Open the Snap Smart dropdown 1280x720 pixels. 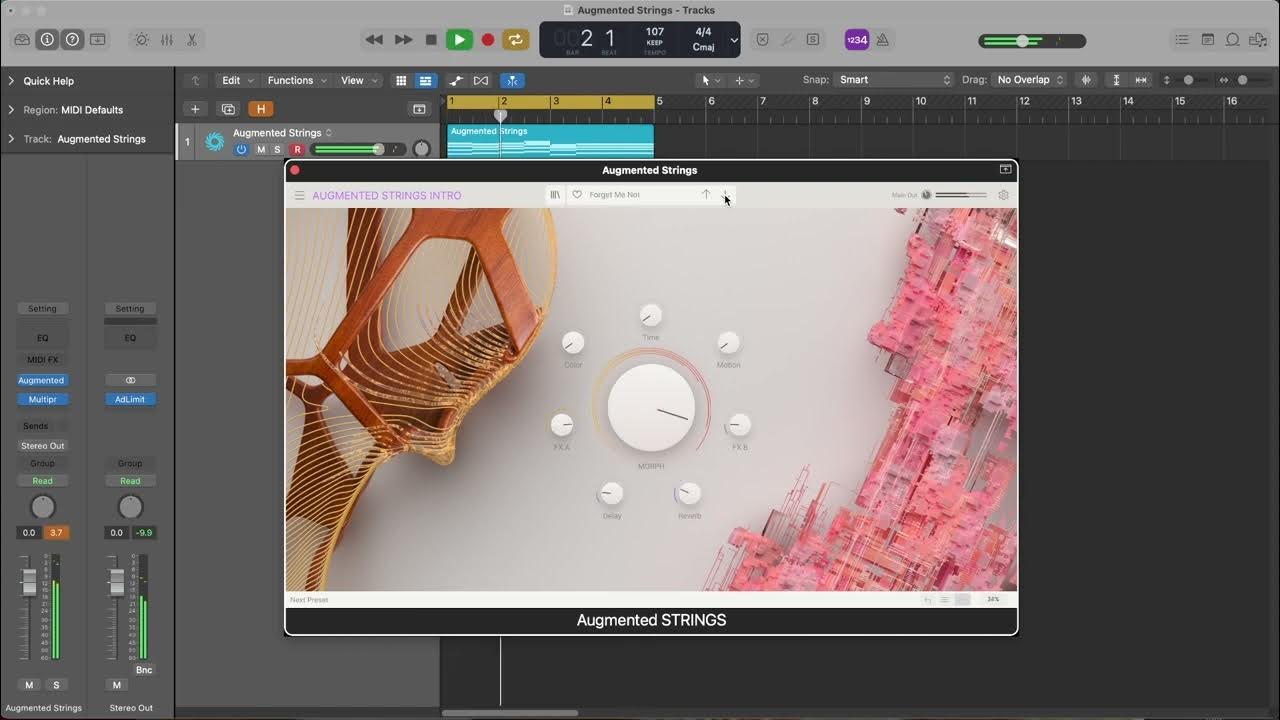tap(895, 80)
